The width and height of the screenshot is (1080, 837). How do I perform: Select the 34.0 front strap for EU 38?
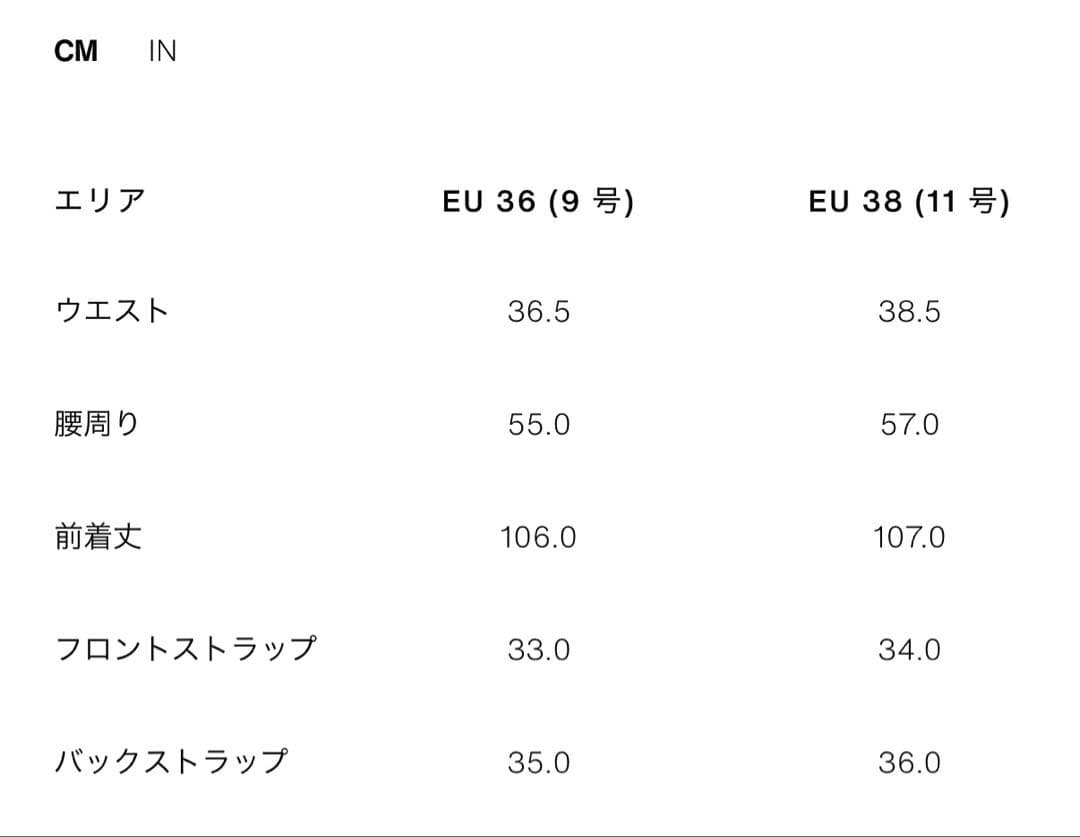912,650
